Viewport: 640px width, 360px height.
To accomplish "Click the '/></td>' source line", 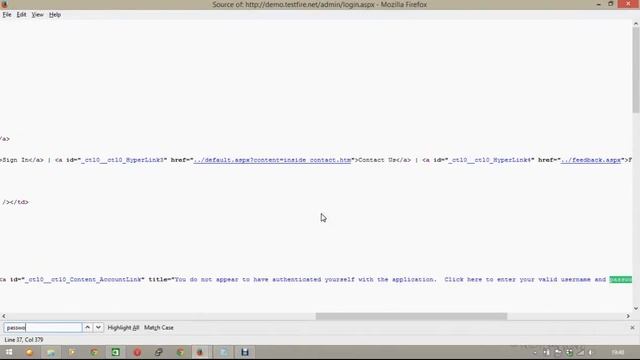I will pos(16,202).
